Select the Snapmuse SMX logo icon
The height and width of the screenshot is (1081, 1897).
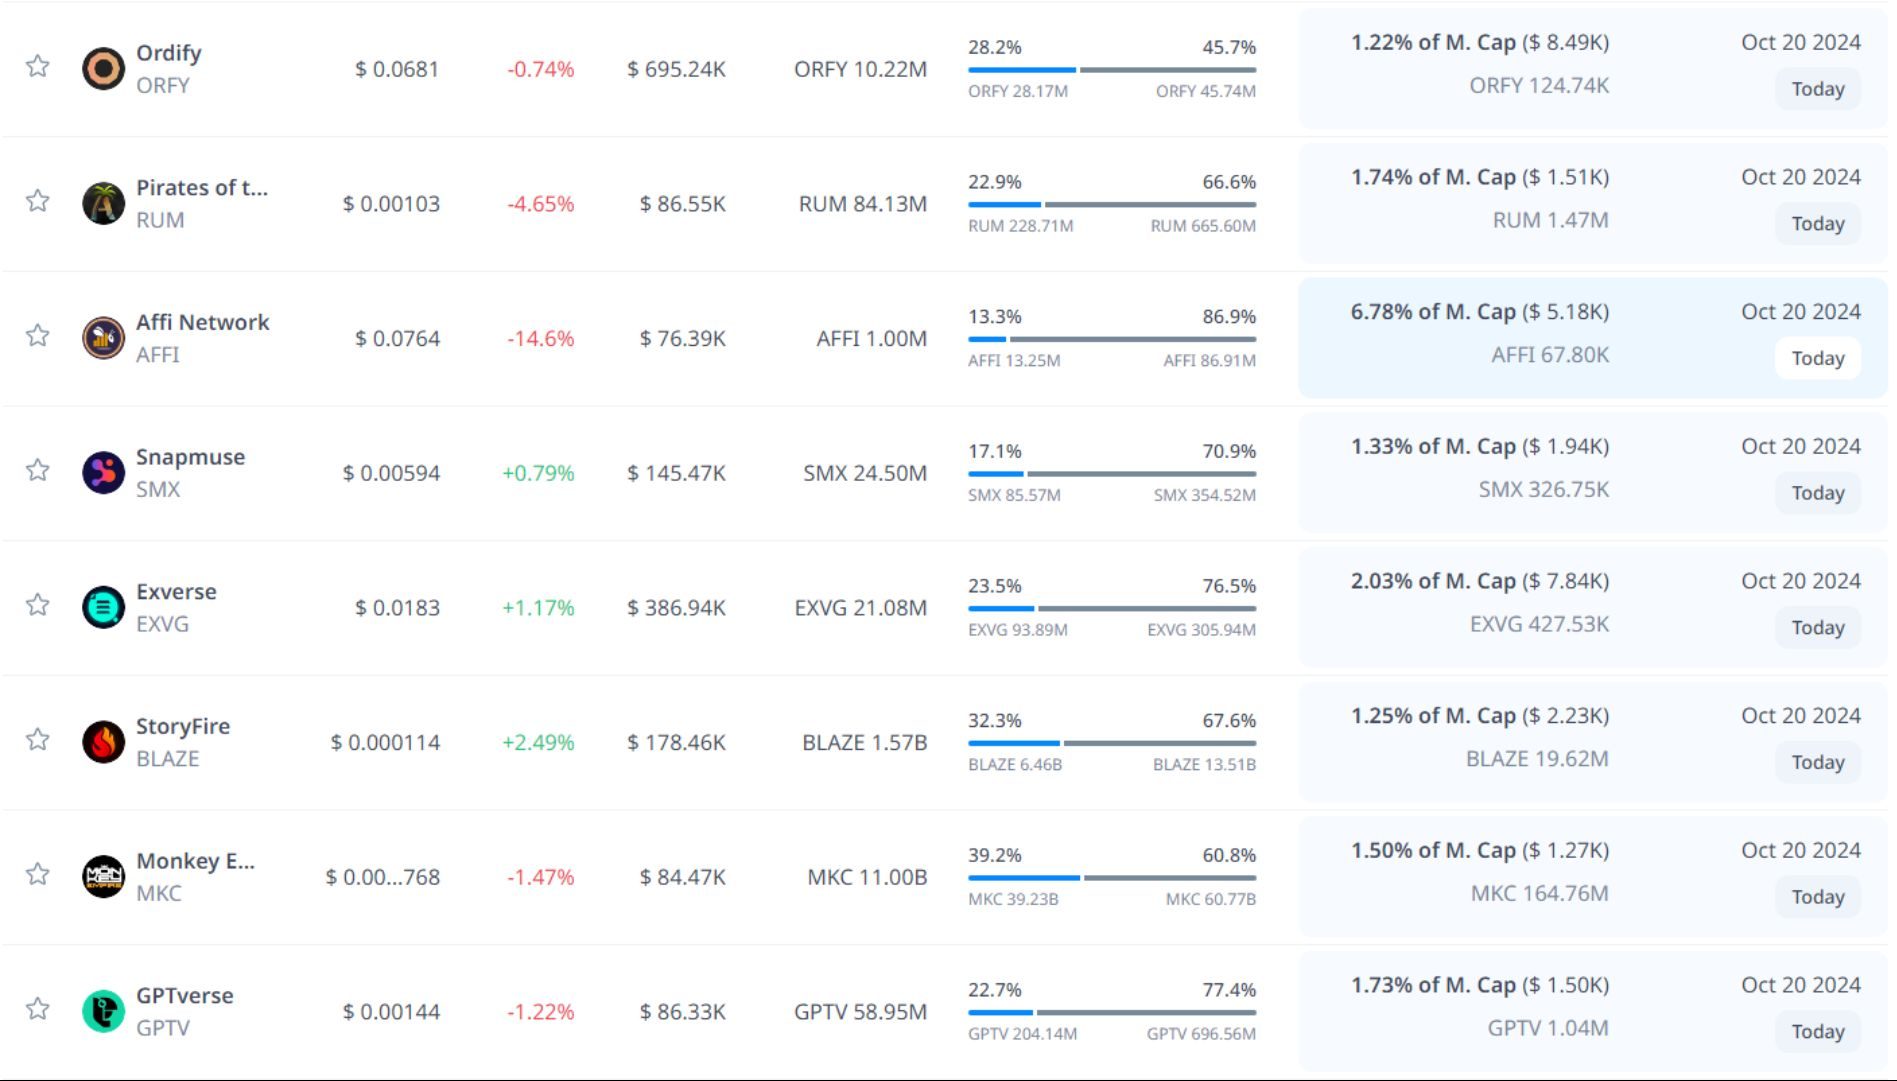[x=103, y=473]
